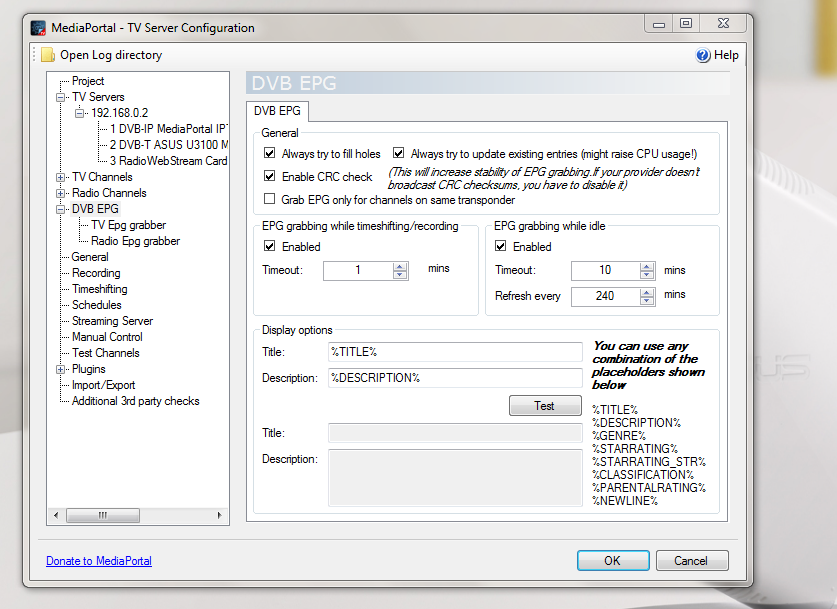
Task: Click the tree horizontal scrollbar thumb
Action: pyautogui.click(x=102, y=515)
